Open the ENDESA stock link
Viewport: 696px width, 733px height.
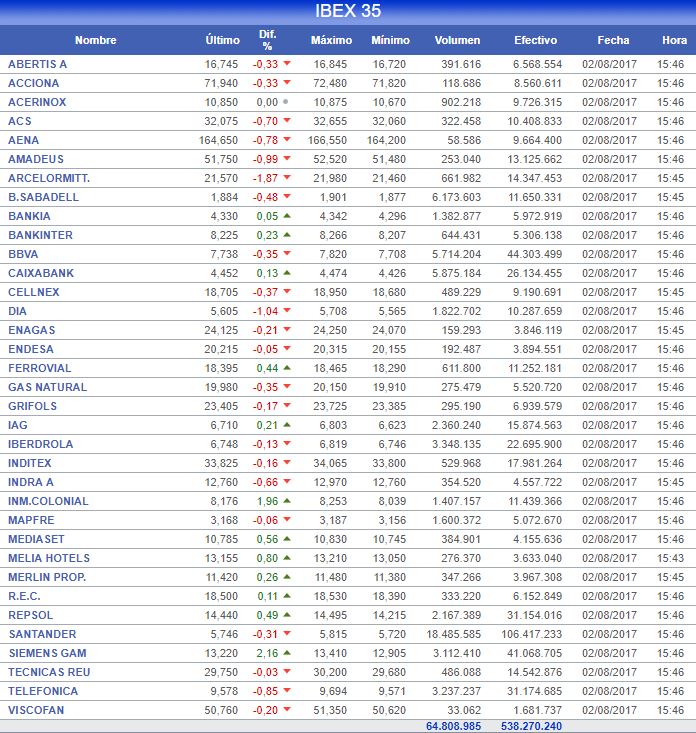tap(31, 349)
